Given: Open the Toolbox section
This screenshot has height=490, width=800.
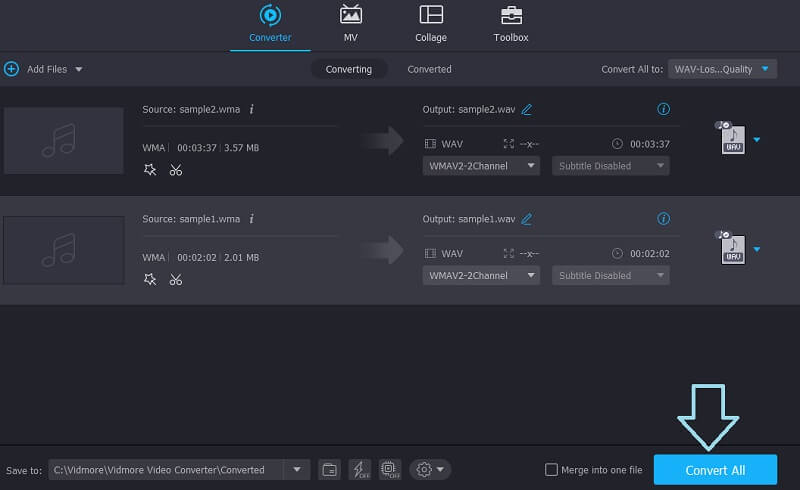Looking at the screenshot, I should (x=511, y=24).
